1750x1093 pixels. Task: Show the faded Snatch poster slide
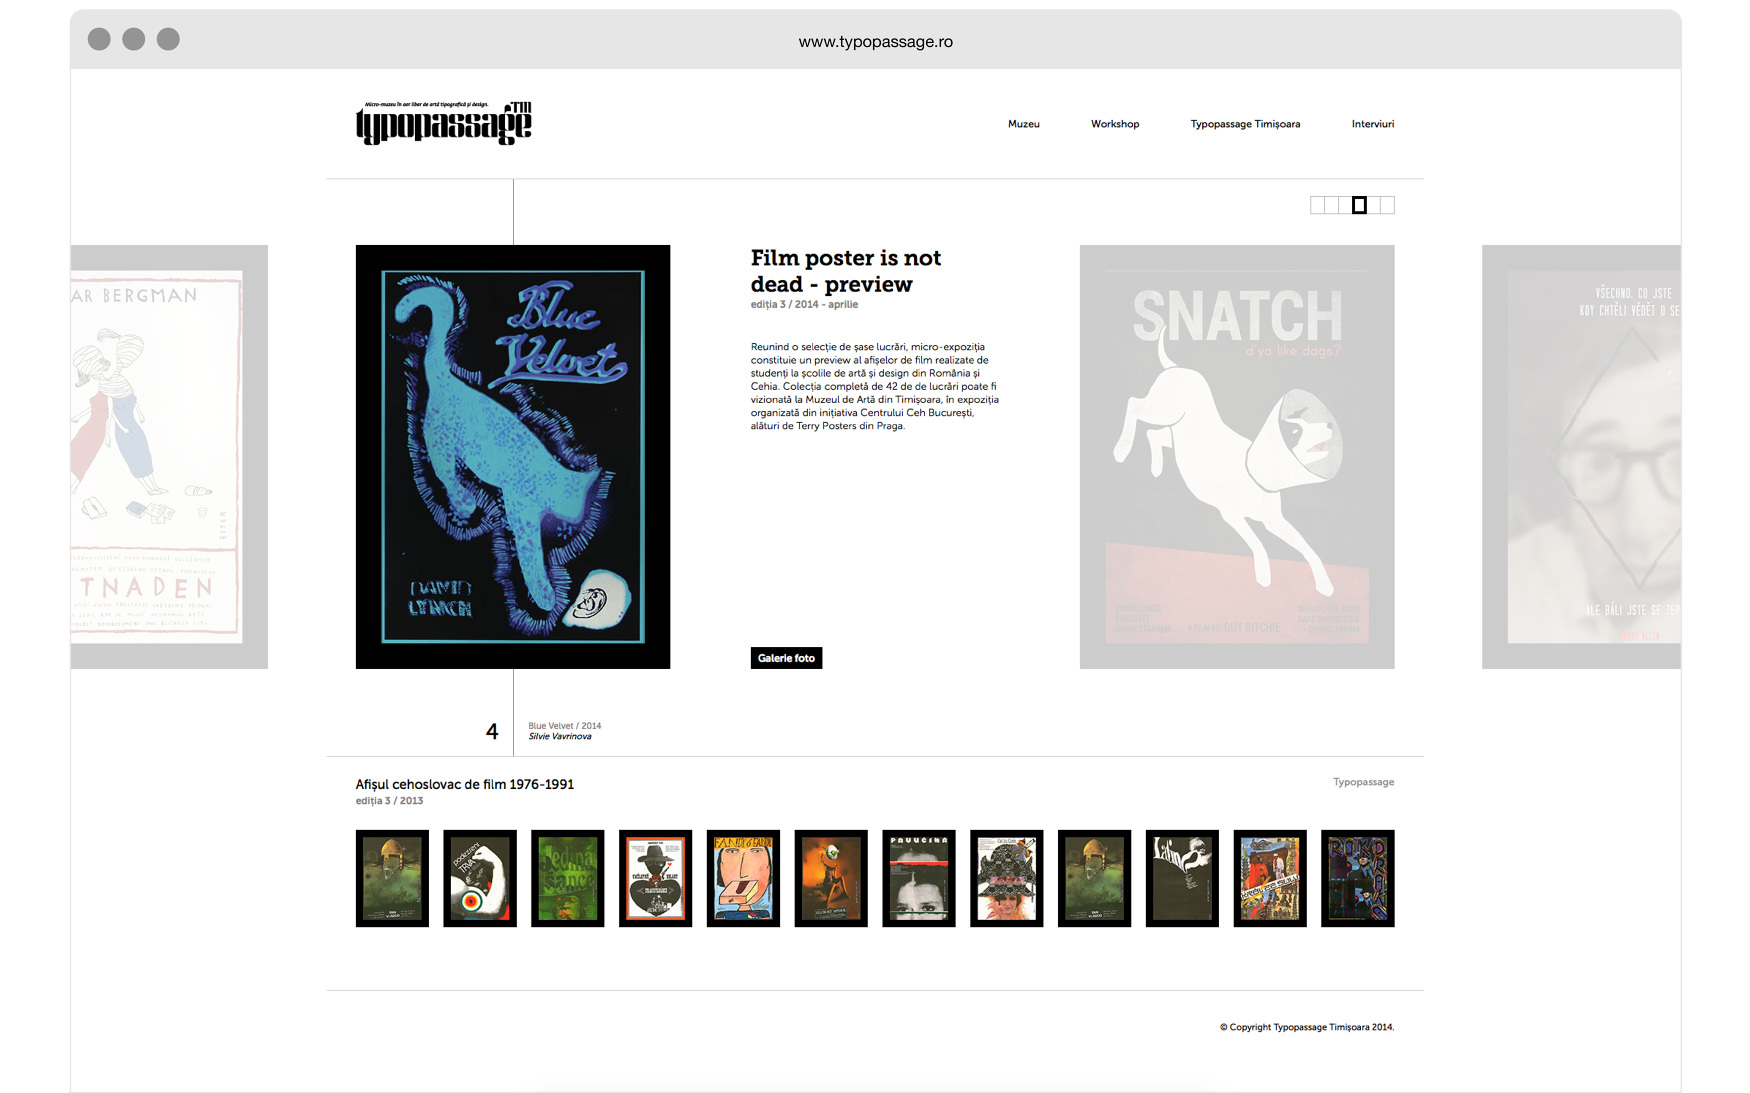click(1237, 457)
